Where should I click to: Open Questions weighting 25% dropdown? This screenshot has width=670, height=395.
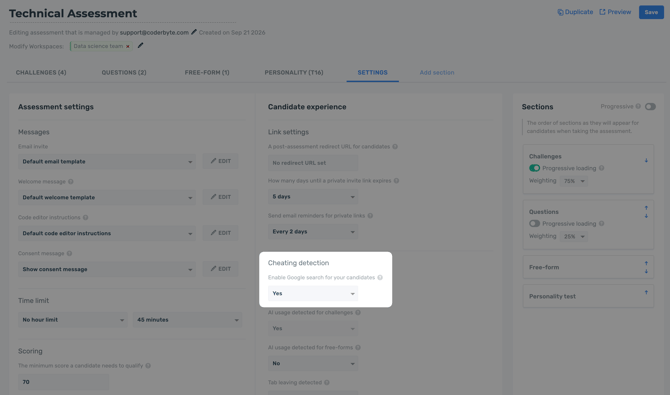click(574, 236)
